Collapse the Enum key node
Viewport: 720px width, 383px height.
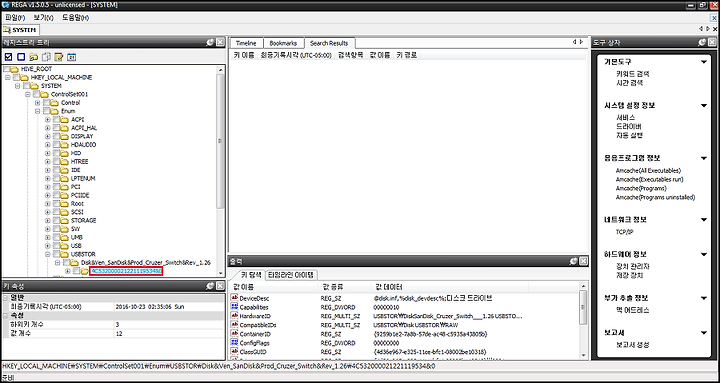38,111
